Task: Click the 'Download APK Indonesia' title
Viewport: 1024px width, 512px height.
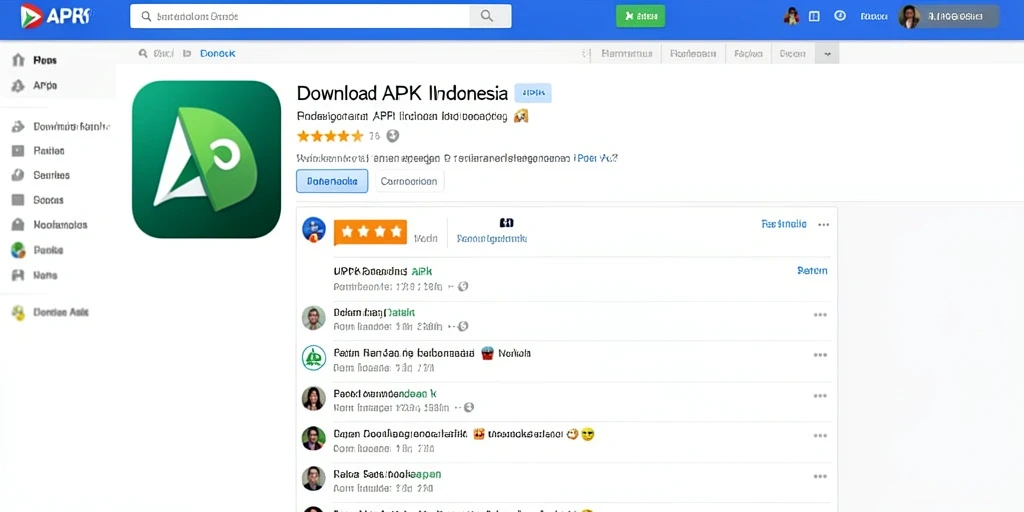Action: (402, 93)
